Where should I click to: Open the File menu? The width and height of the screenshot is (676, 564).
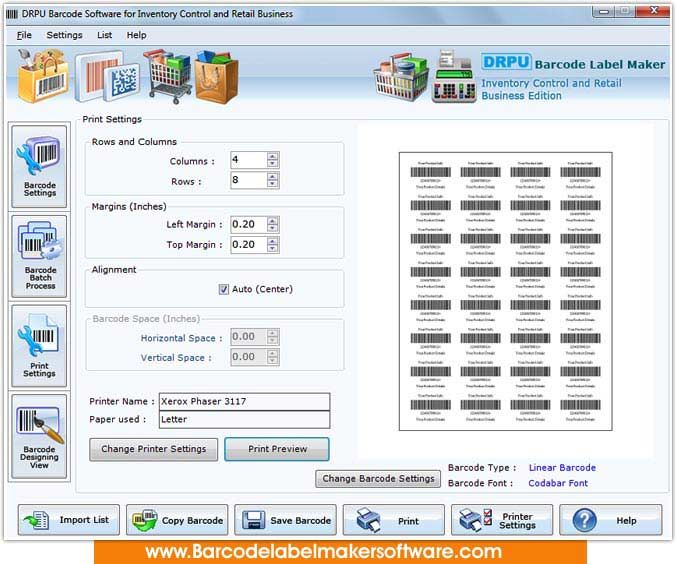[24, 35]
